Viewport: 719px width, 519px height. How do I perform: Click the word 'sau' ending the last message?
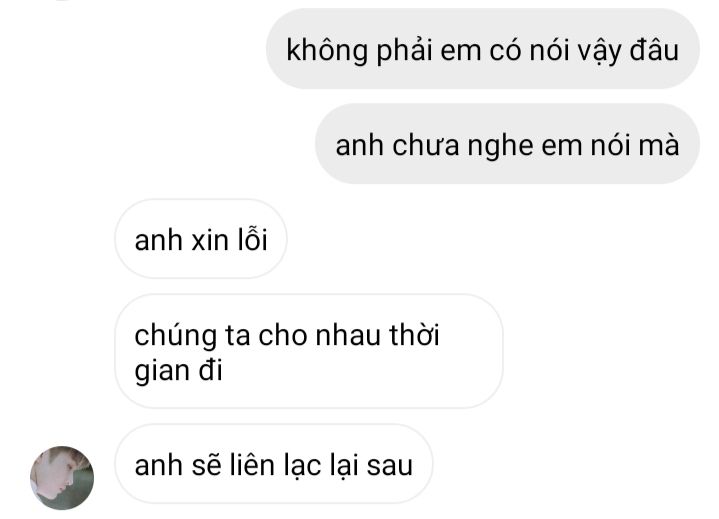pyautogui.click(x=390, y=465)
